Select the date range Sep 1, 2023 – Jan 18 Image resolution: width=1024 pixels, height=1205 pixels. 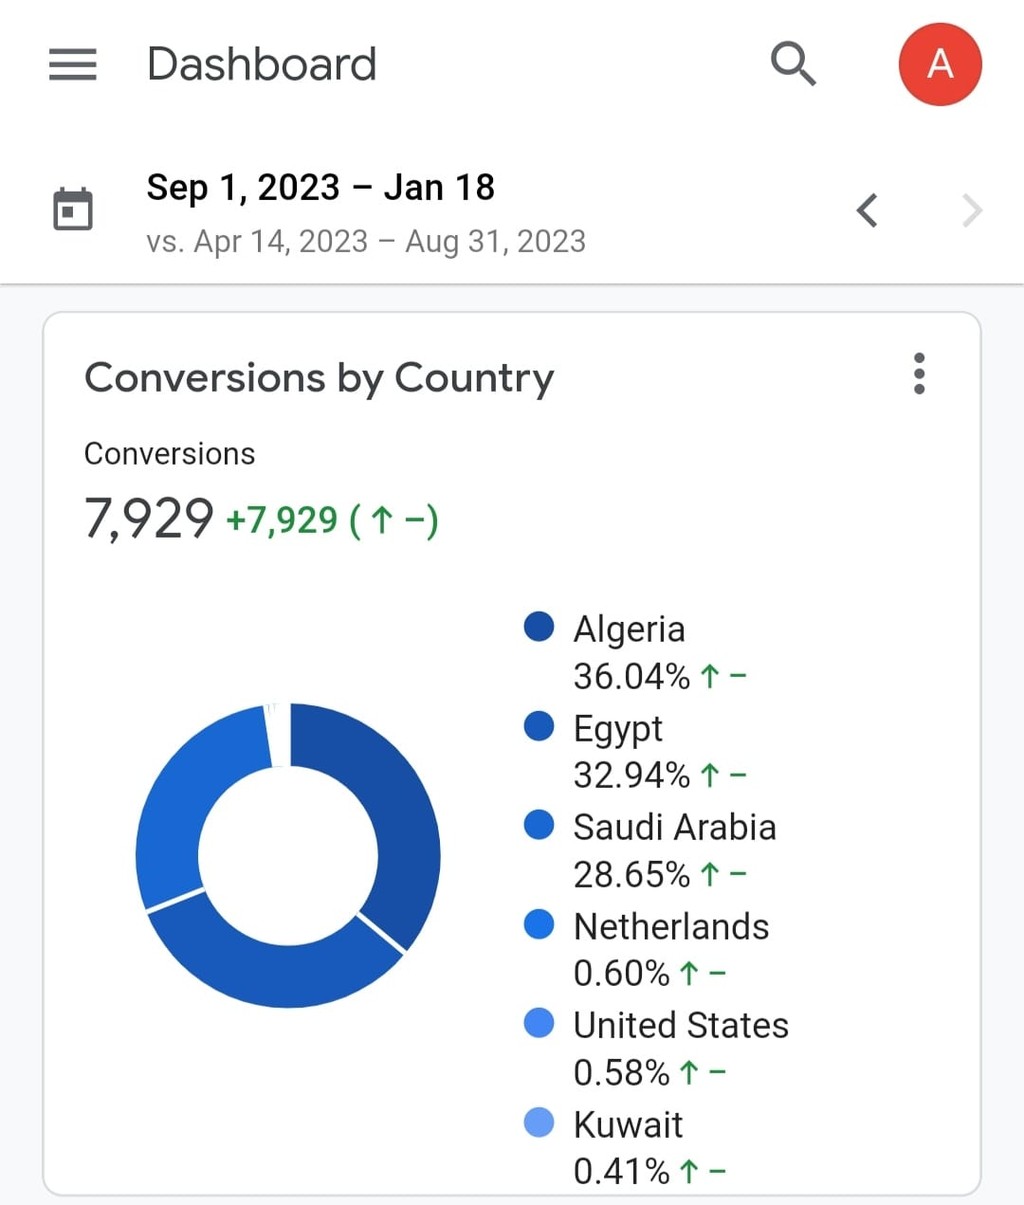click(320, 187)
